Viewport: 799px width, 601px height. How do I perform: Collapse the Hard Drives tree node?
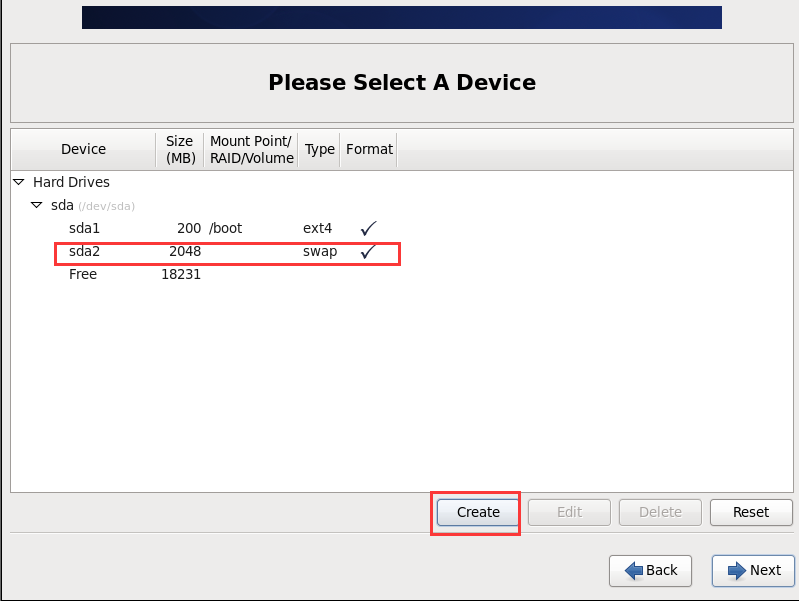pos(19,182)
